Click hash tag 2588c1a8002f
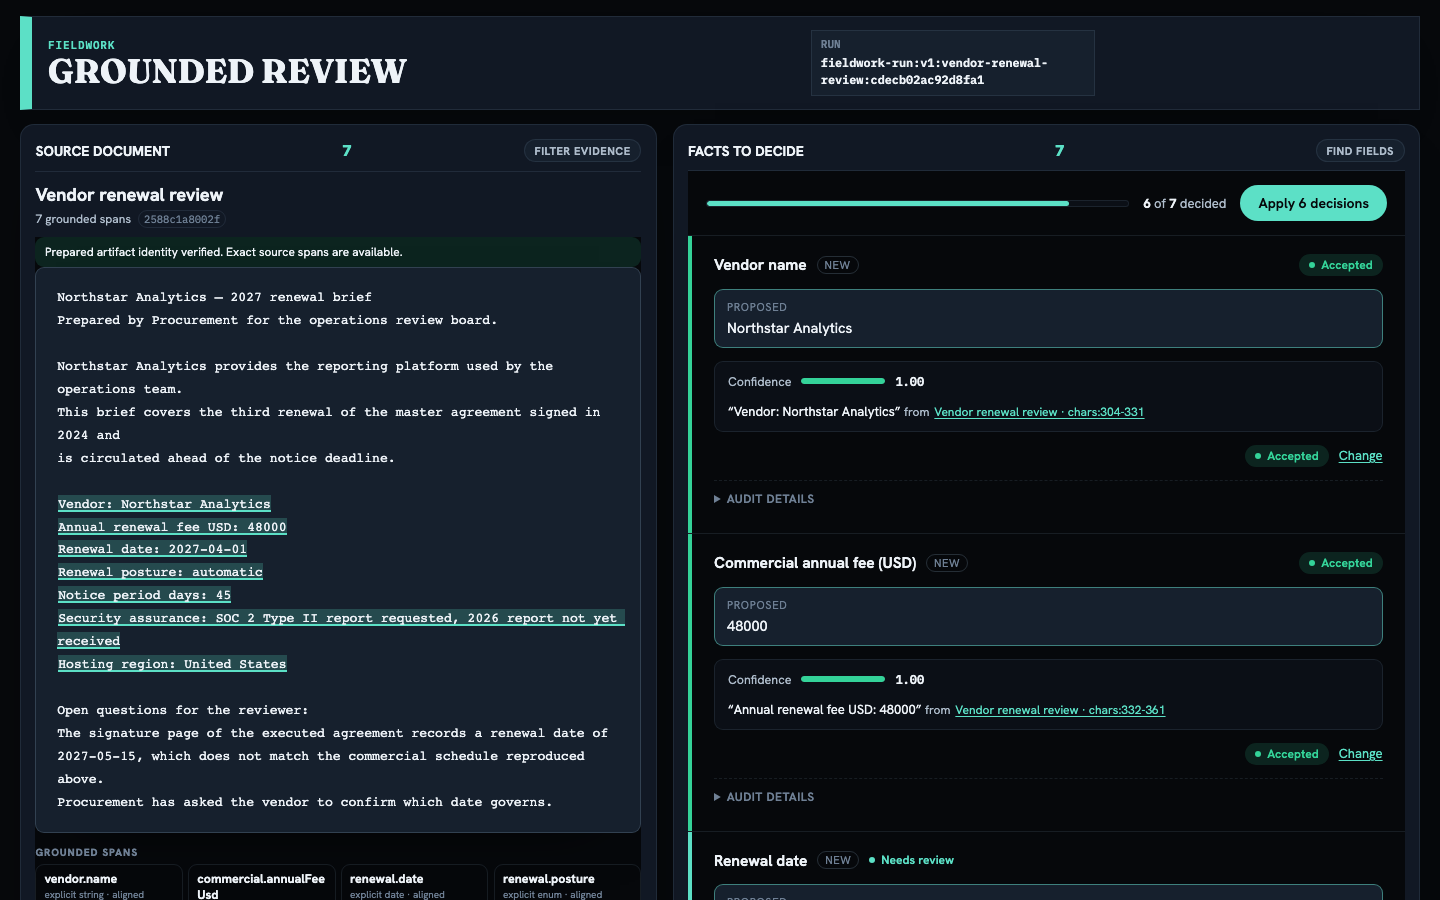The width and height of the screenshot is (1440, 900). click(x=182, y=219)
